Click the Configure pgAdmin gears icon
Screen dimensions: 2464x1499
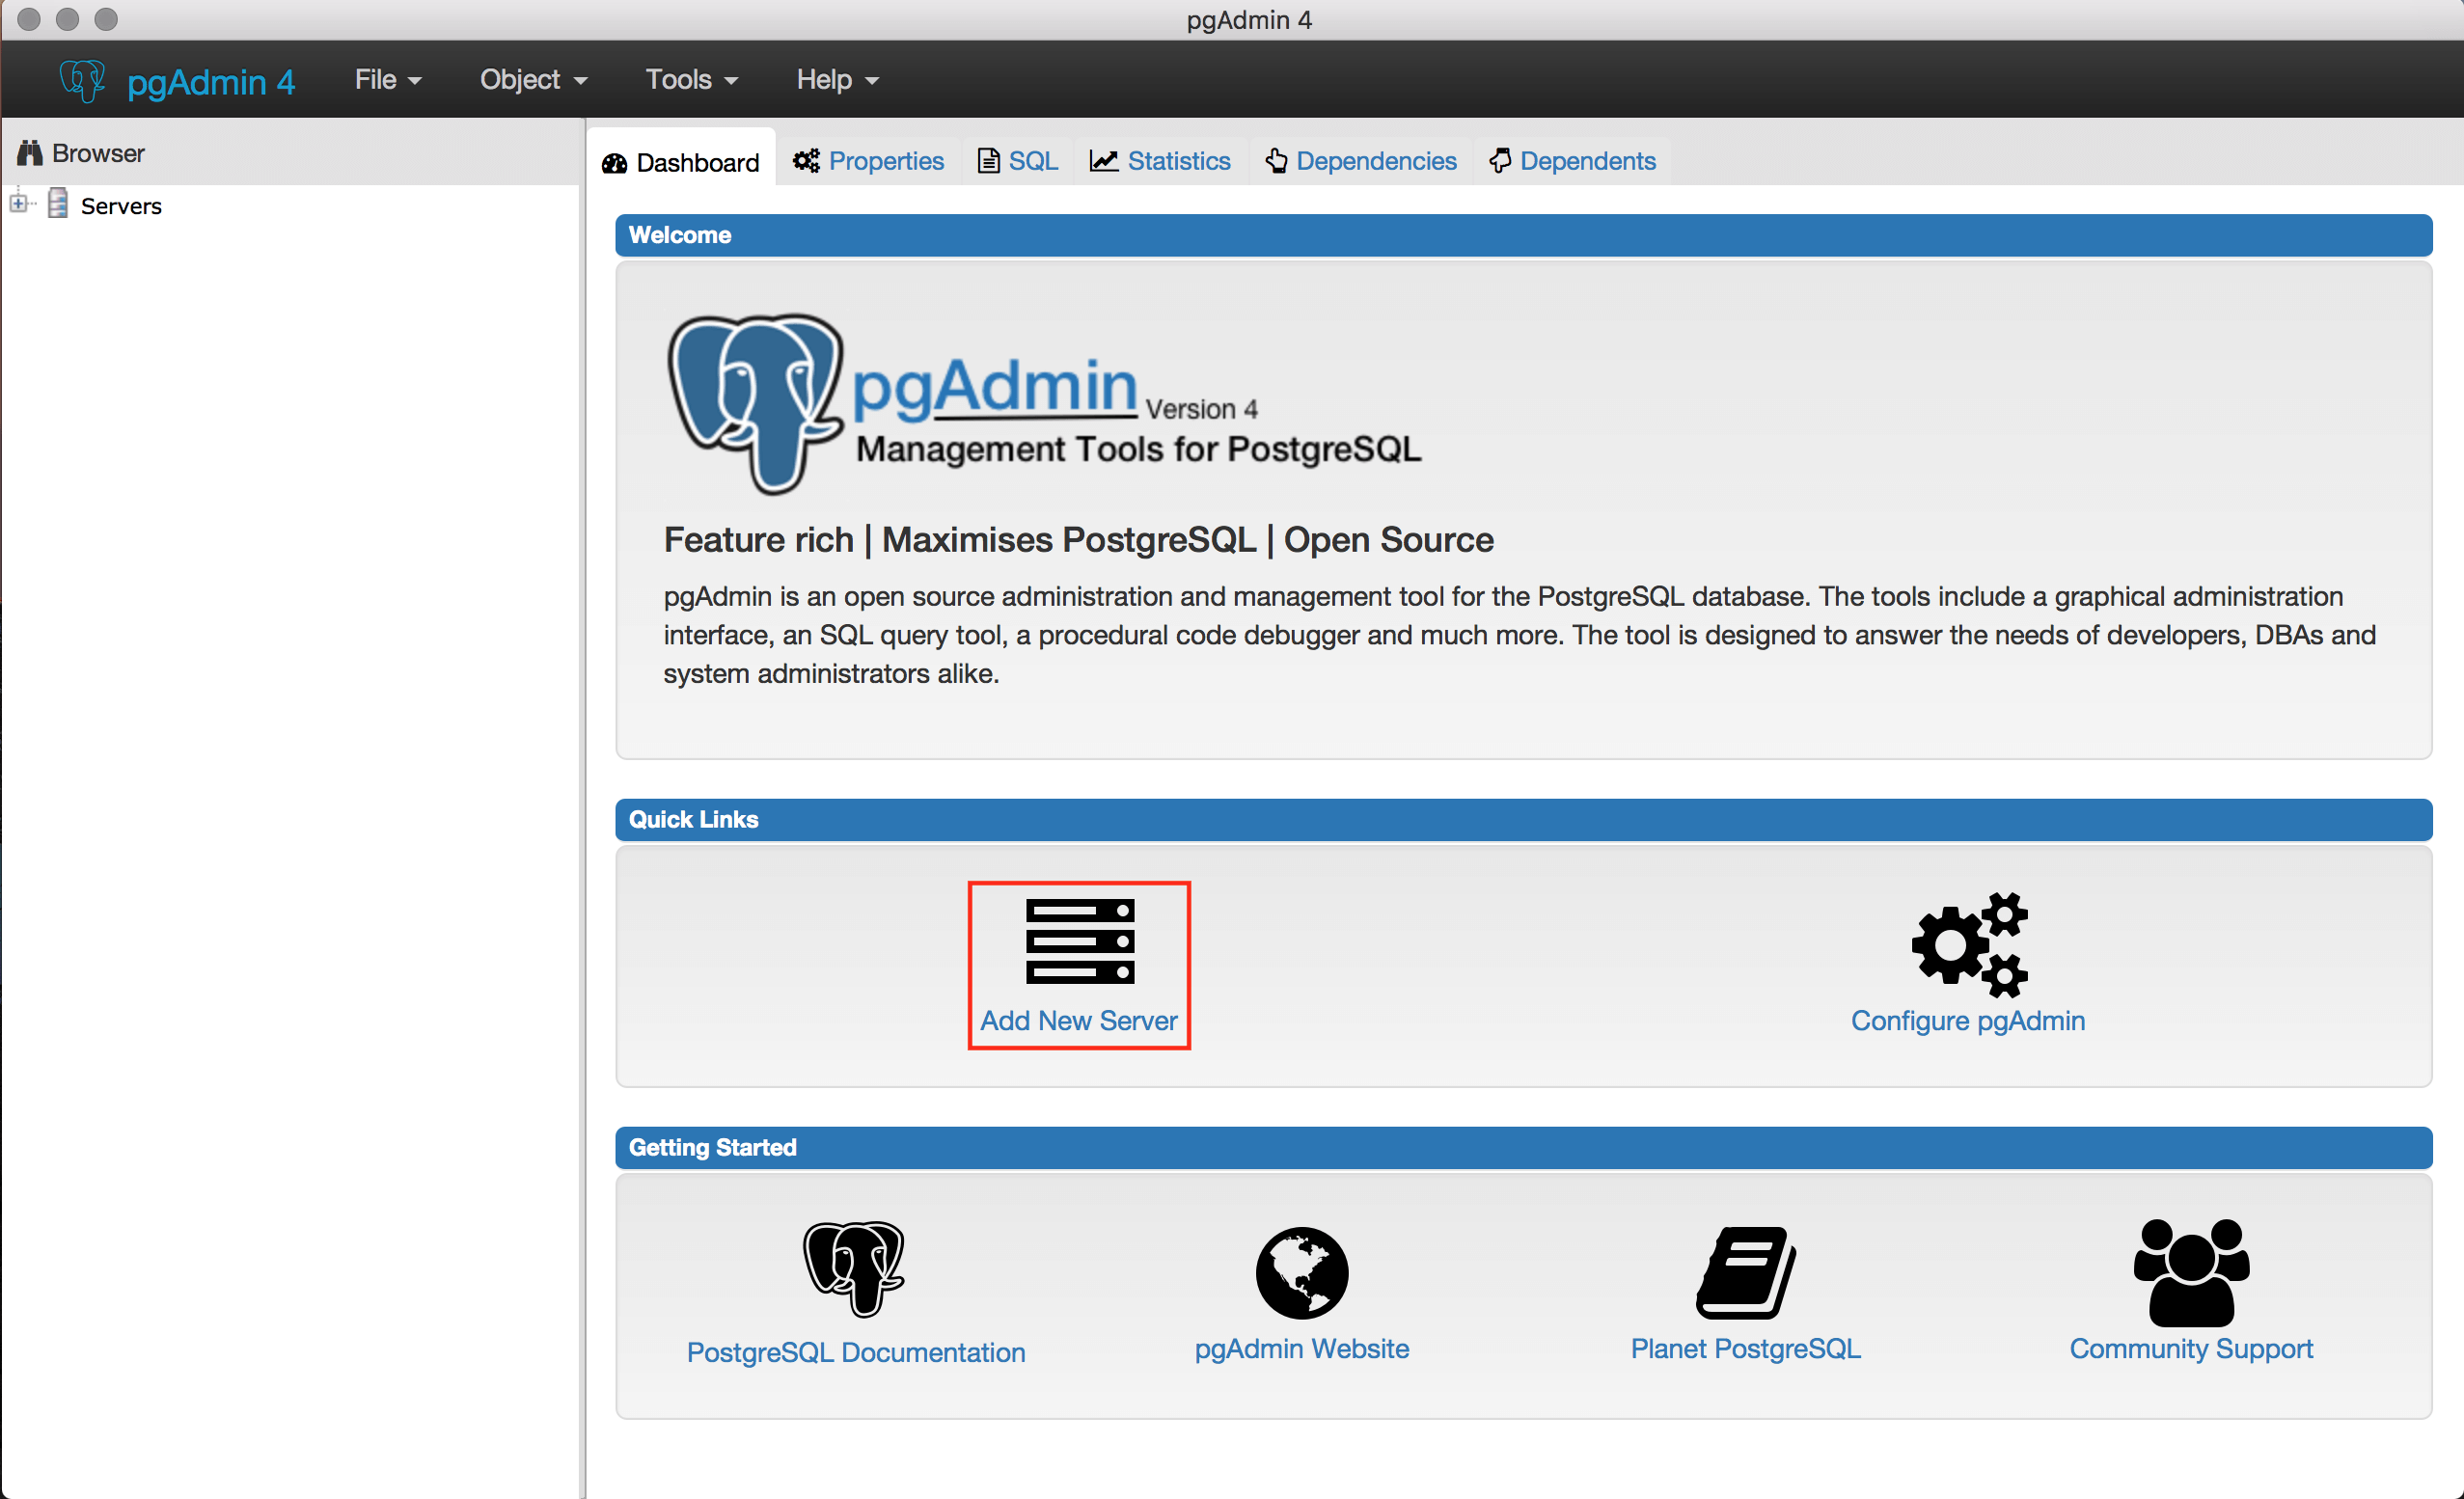click(x=1966, y=944)
